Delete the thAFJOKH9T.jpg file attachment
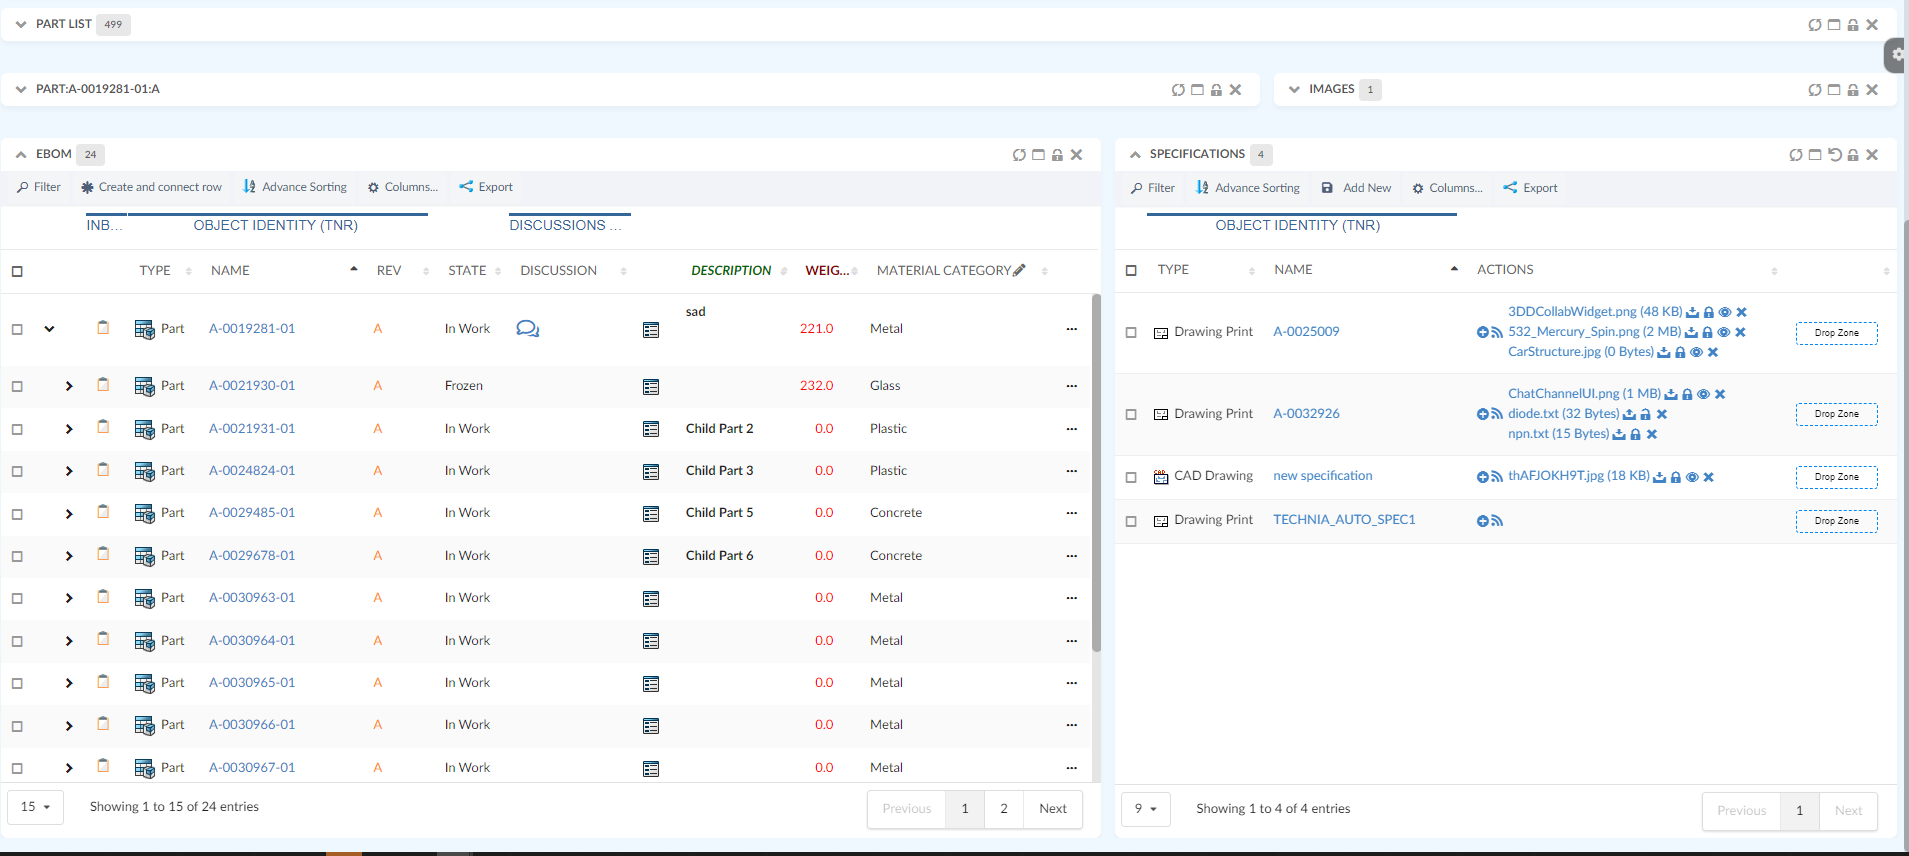 point(1708,477)
